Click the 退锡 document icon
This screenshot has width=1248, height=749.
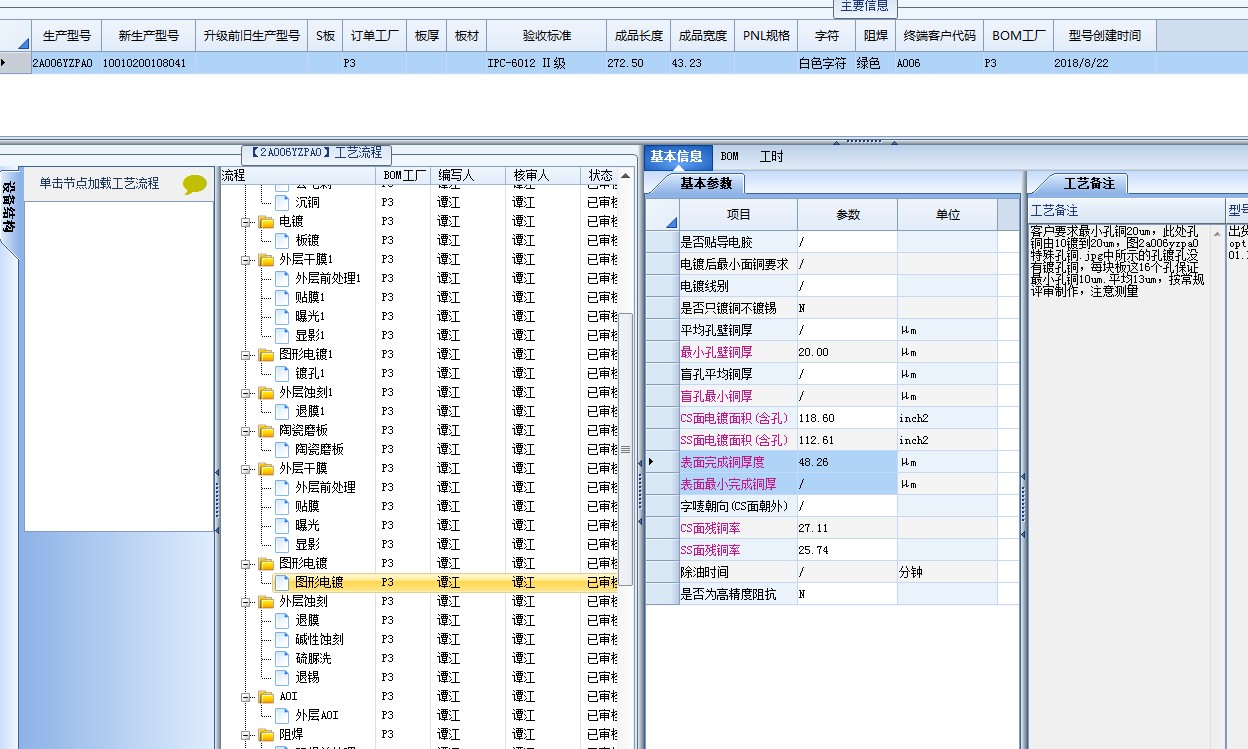click(x=282, y=677)
